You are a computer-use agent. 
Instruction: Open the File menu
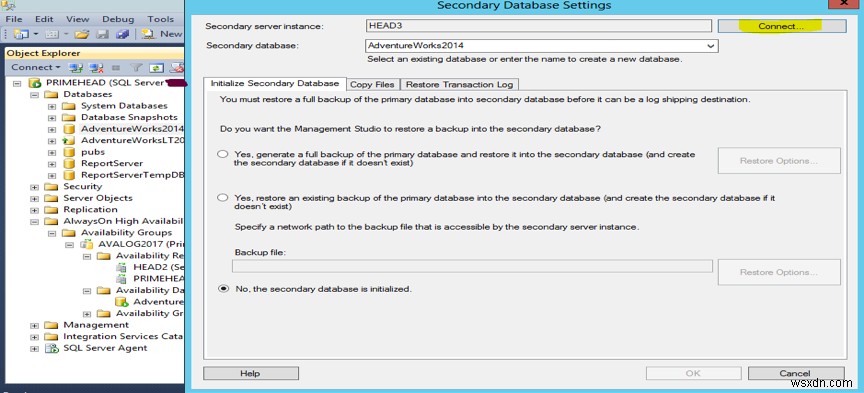point(14,19)
